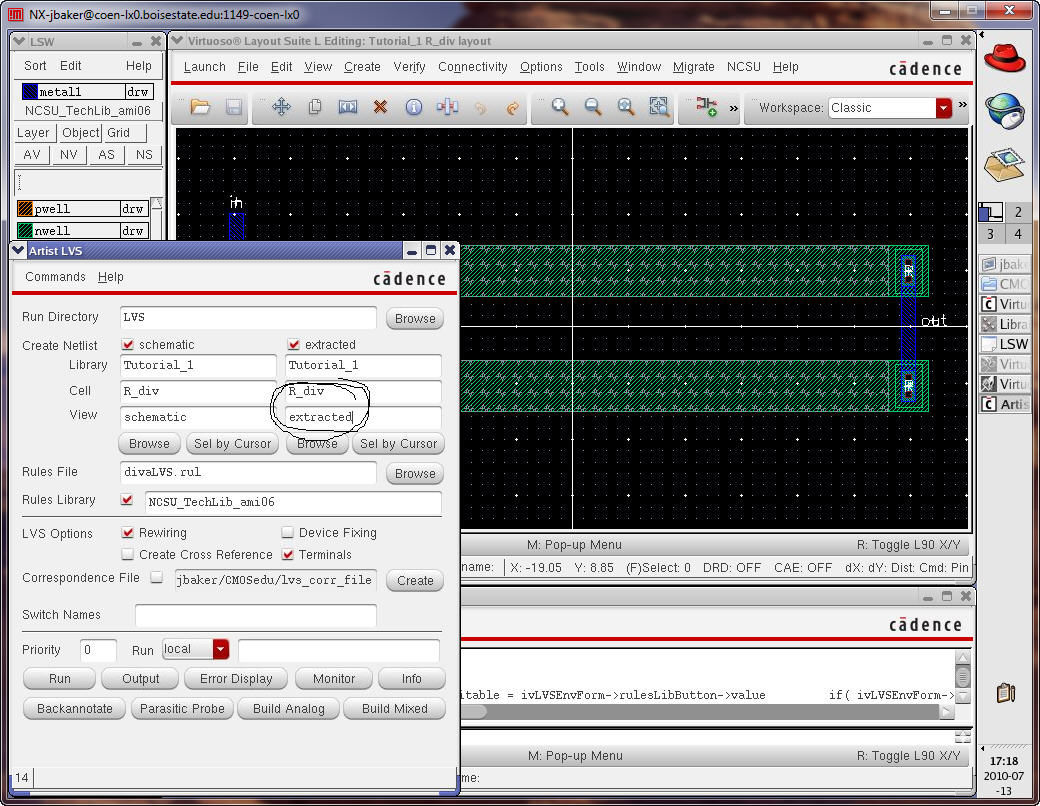Click the Rules File input field
The image size is (1040, 806).
[248, 472]
